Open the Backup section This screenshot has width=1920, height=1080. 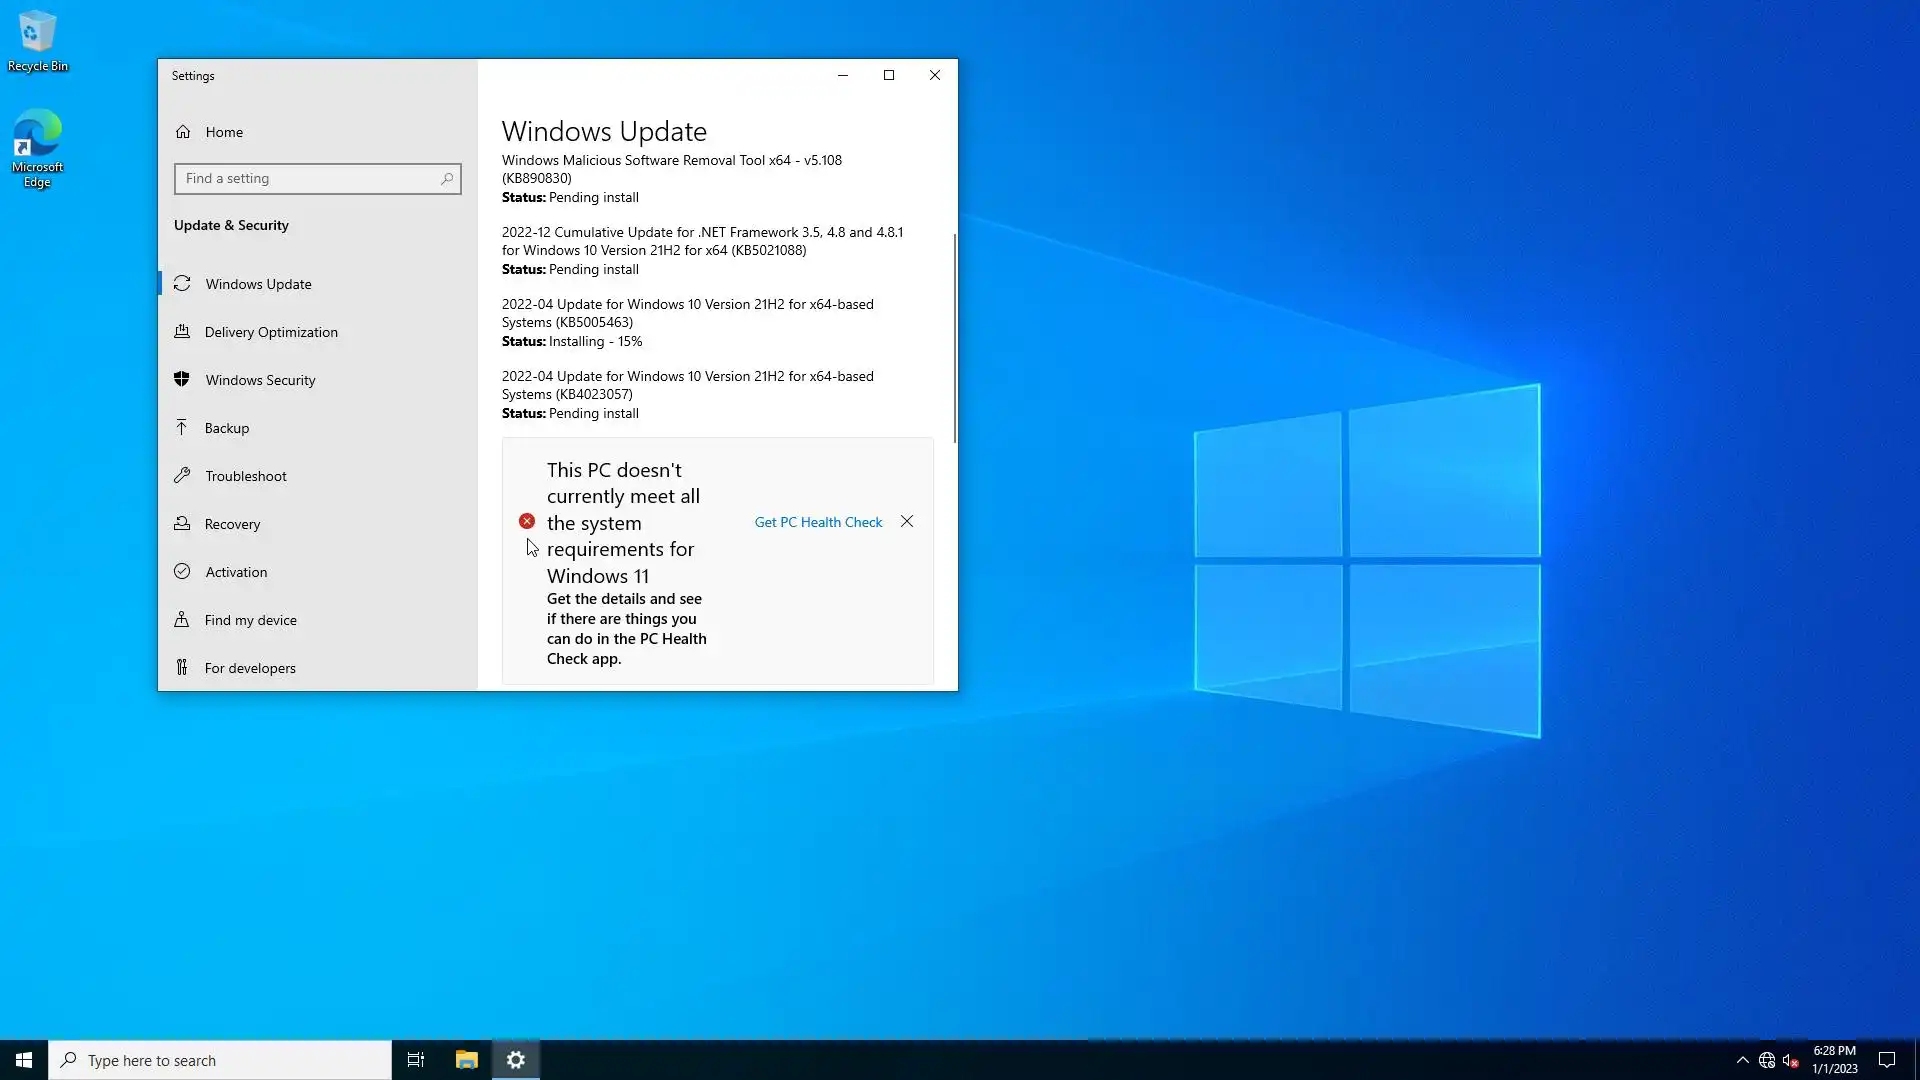(x=227, y=428)
